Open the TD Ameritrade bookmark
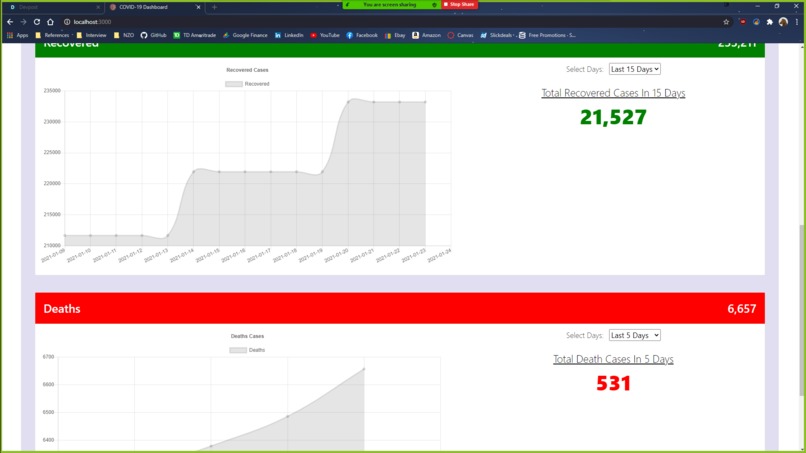This screenshot has height=453, width=806. 195,35
